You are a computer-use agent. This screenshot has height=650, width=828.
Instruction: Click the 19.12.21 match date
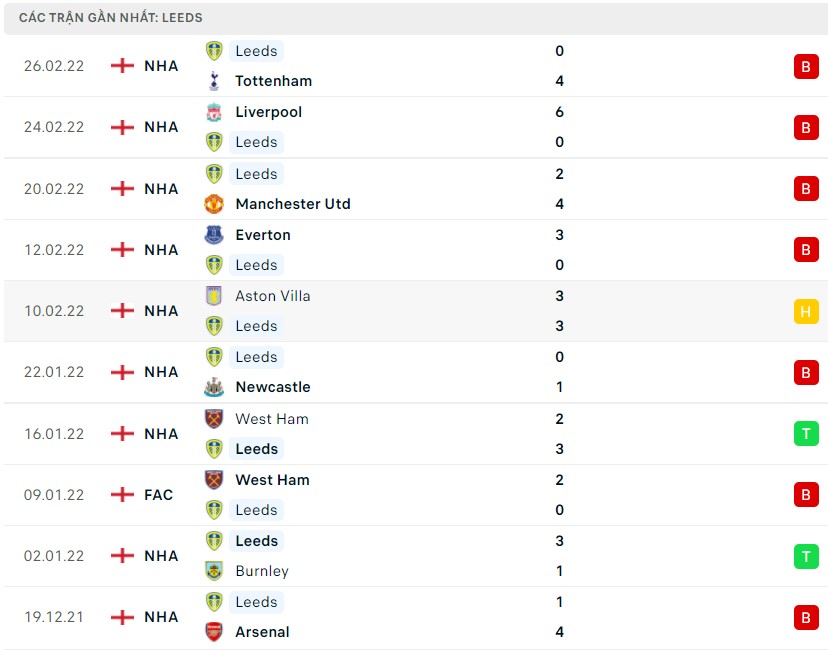point(54,617)
